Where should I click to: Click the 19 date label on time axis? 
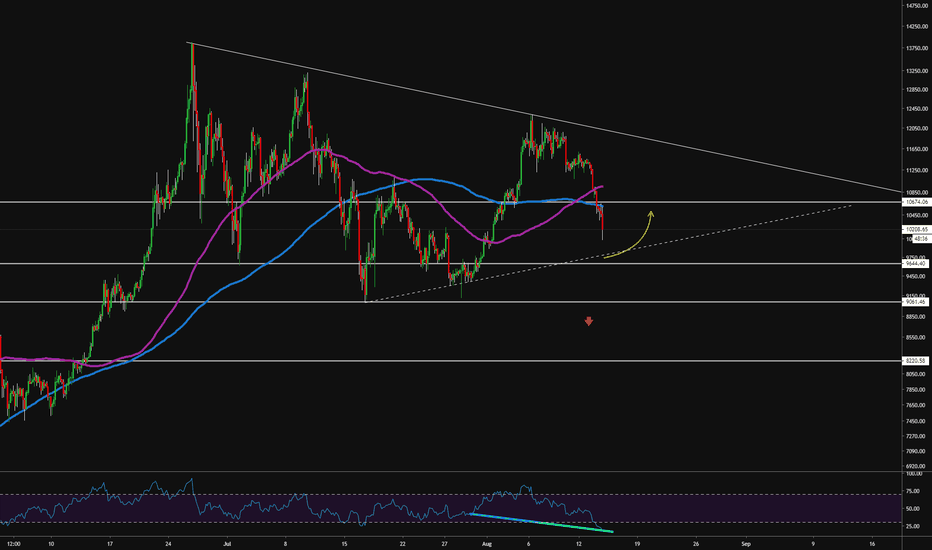pyautogui.click(x=637, y=543)
